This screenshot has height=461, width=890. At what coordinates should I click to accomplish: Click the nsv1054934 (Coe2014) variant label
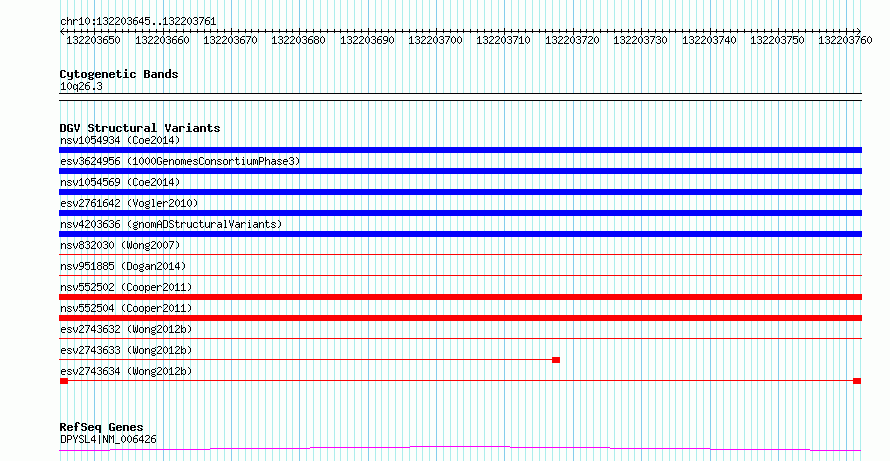pos(120,140)
